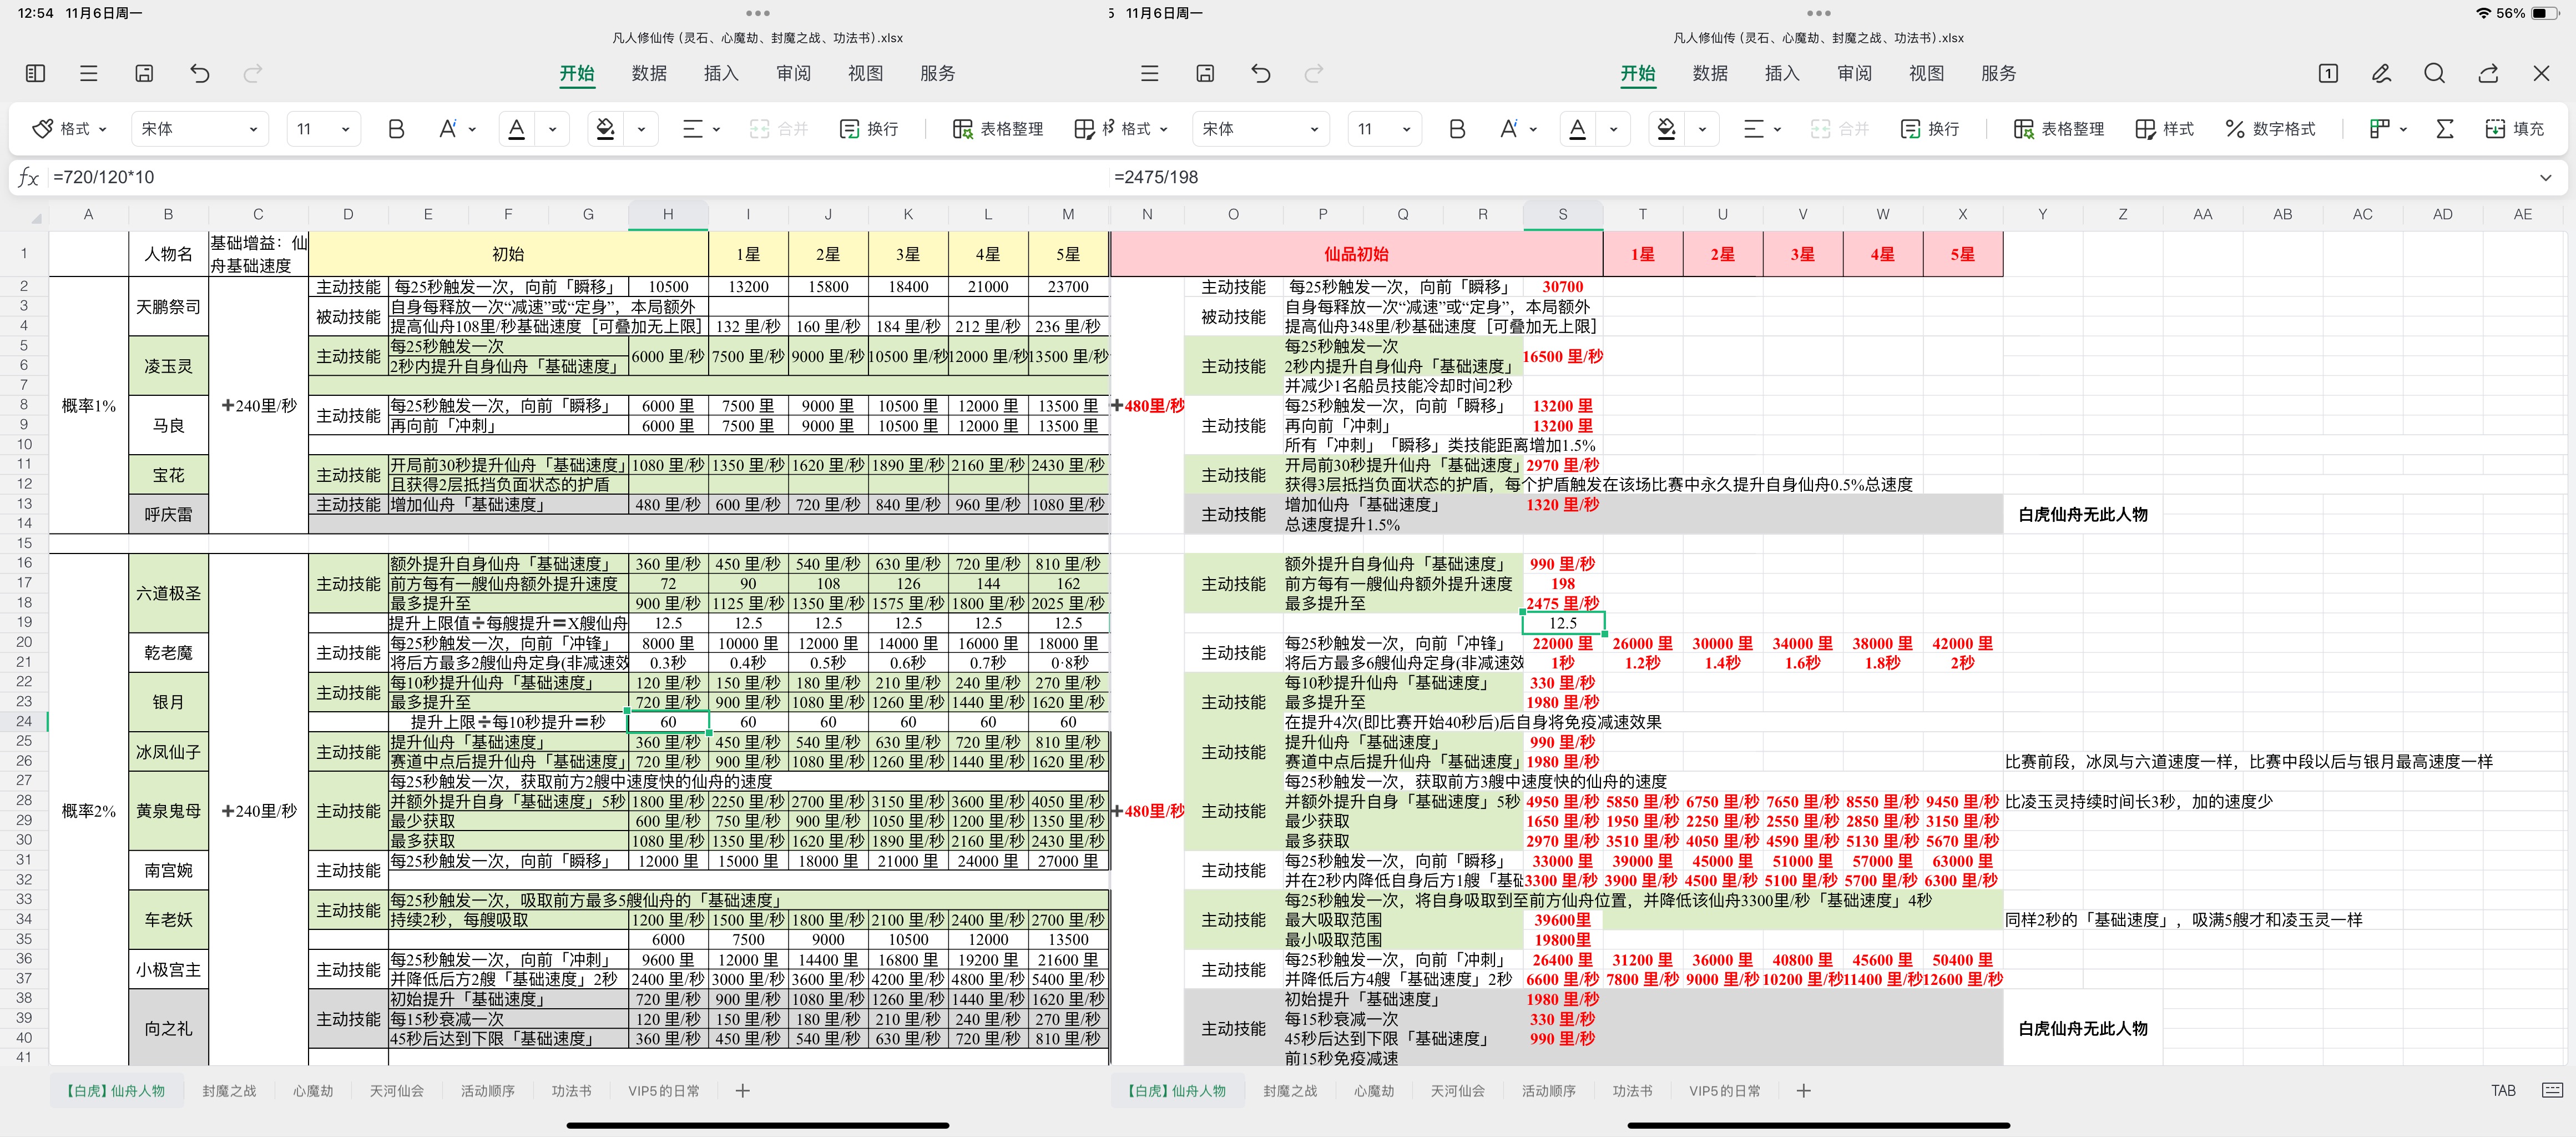
Task: Open 表格整理 in left window
Action: point(997,129)
